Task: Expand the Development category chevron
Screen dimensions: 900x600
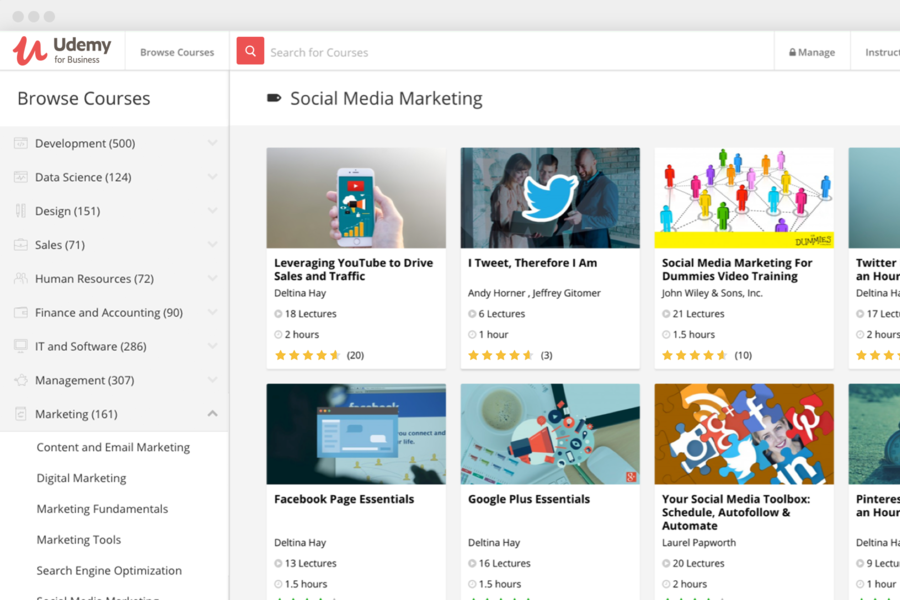Action: (212, 143)
